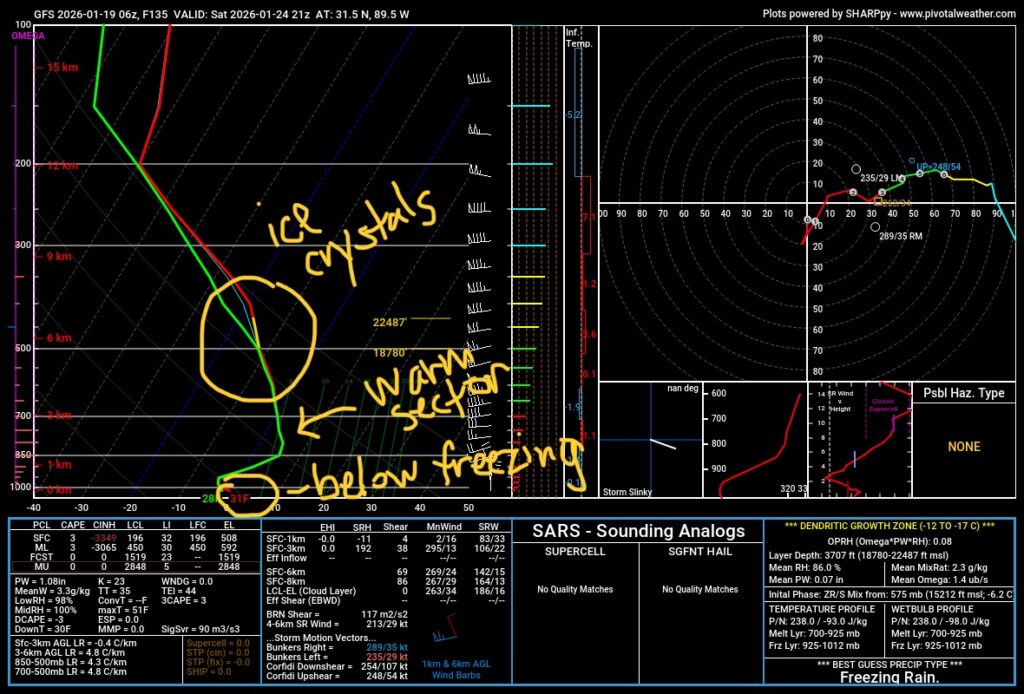
Task: Expand the Dendritic Growth Zone section header
Action: (x=890, y=526)
